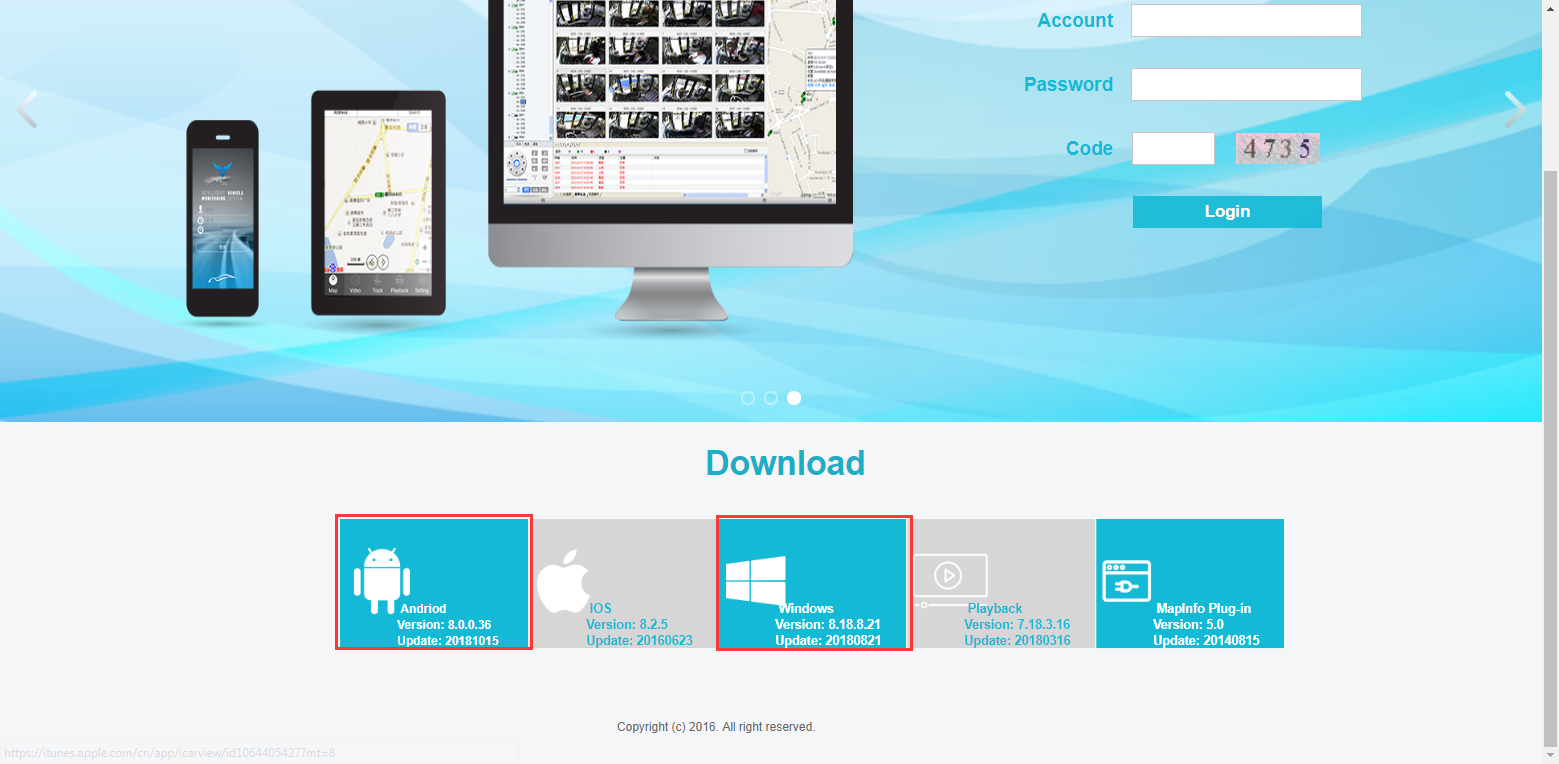The width and height of the screenshot is (1559, 764).
Task: Click the Login button
Action: pos(1227,211)
